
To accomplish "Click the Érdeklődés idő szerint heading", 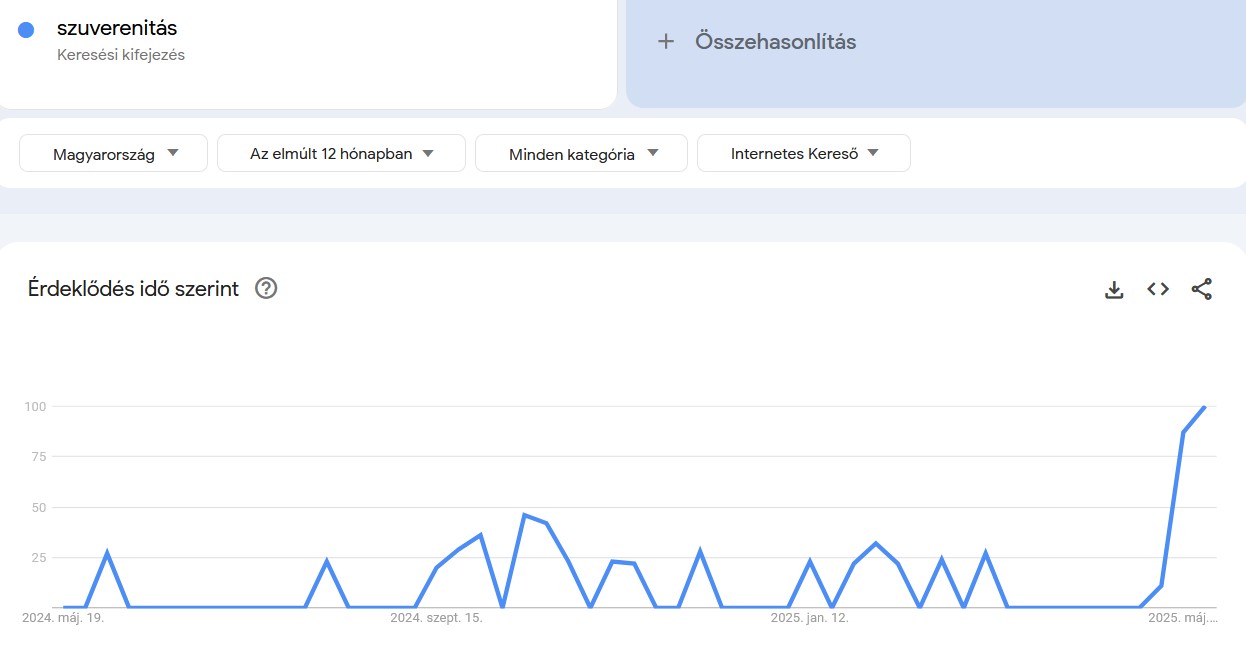I will pyautogui.click(x=131, y=288).
